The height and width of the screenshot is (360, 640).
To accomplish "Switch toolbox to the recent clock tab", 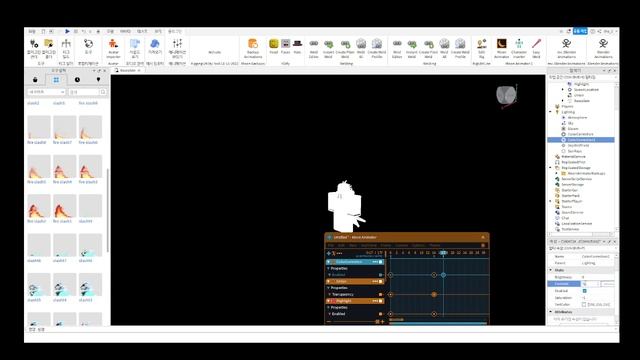I will (77, 80).
